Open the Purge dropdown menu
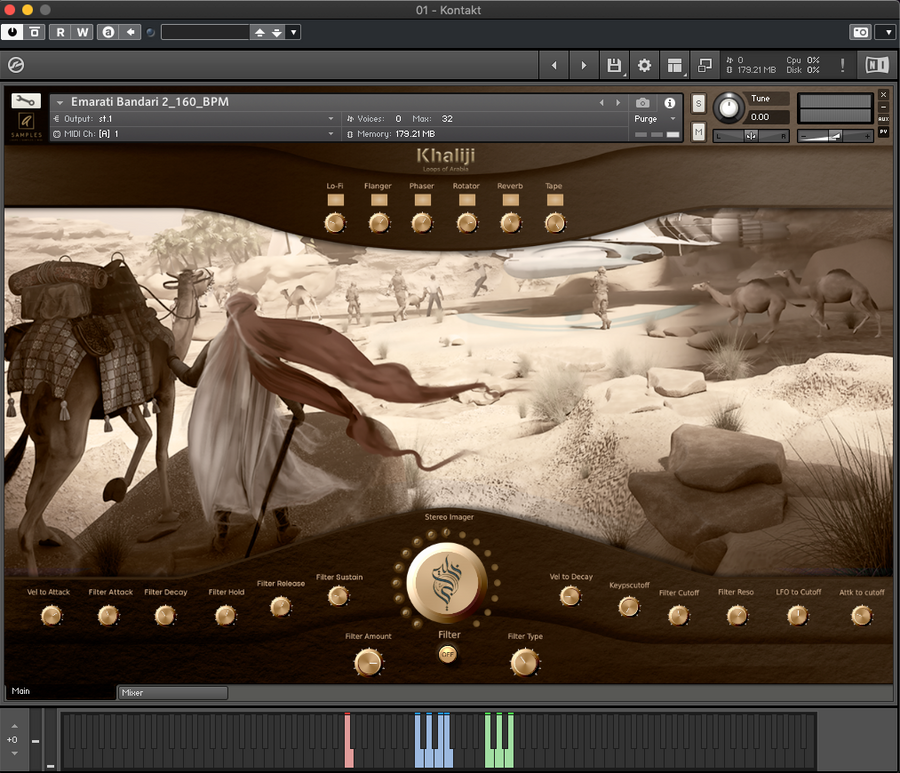Screen dimensions: 900x773 pyautogui.click(x=655, y=119)
